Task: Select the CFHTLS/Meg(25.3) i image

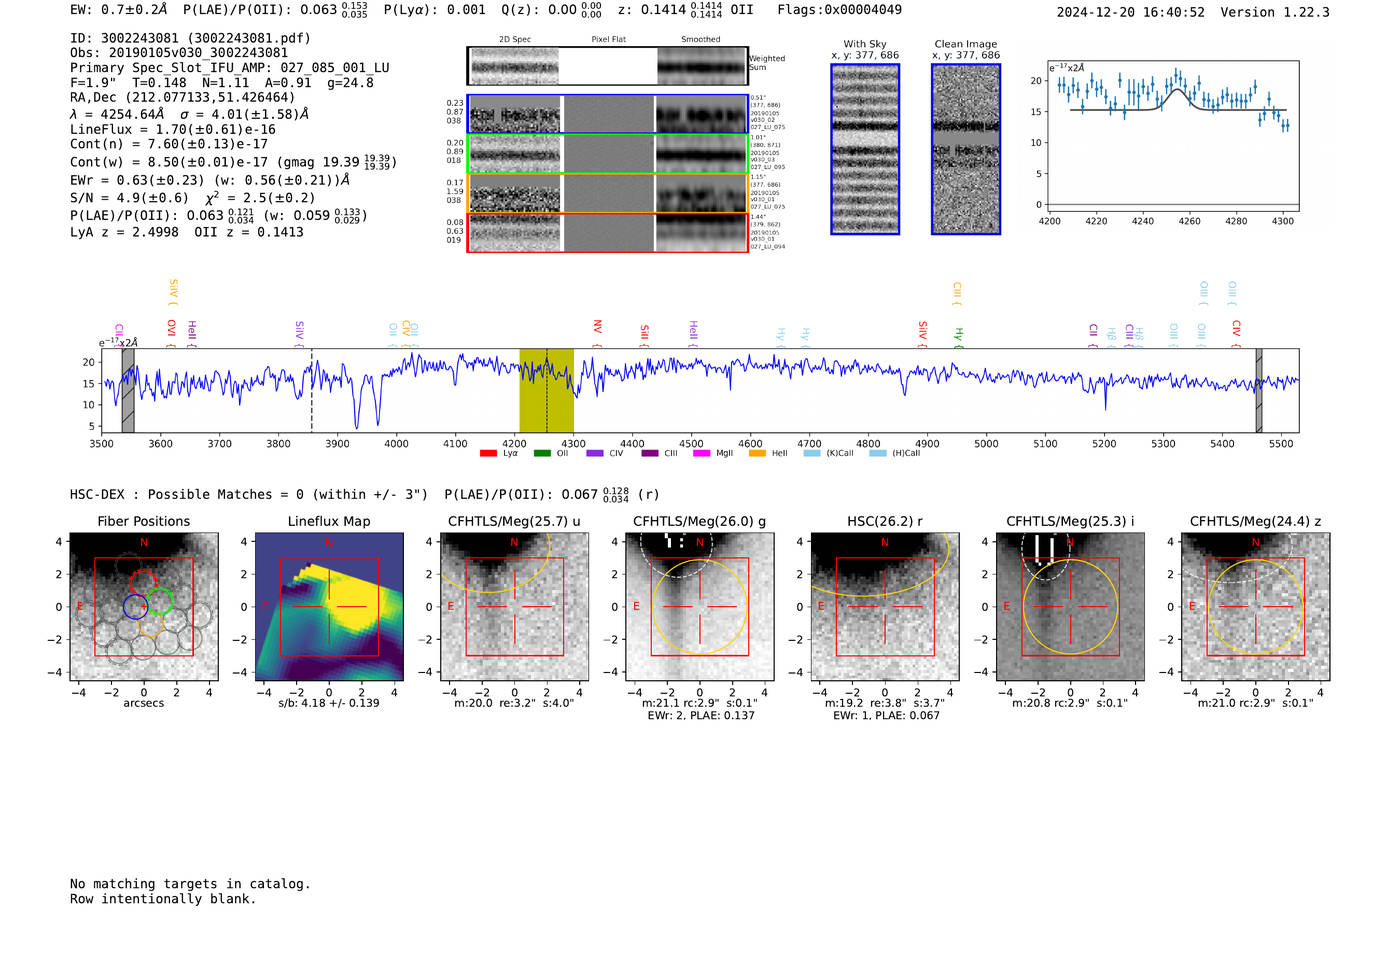Action: (x=1070, y=607)
